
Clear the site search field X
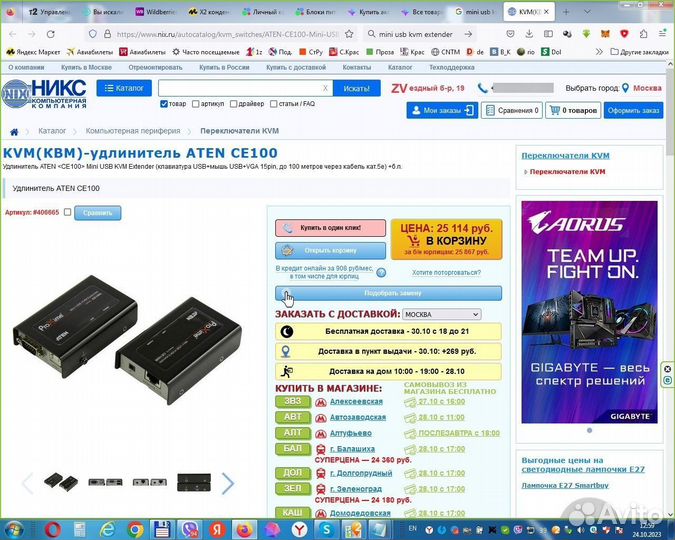(325, 88)
